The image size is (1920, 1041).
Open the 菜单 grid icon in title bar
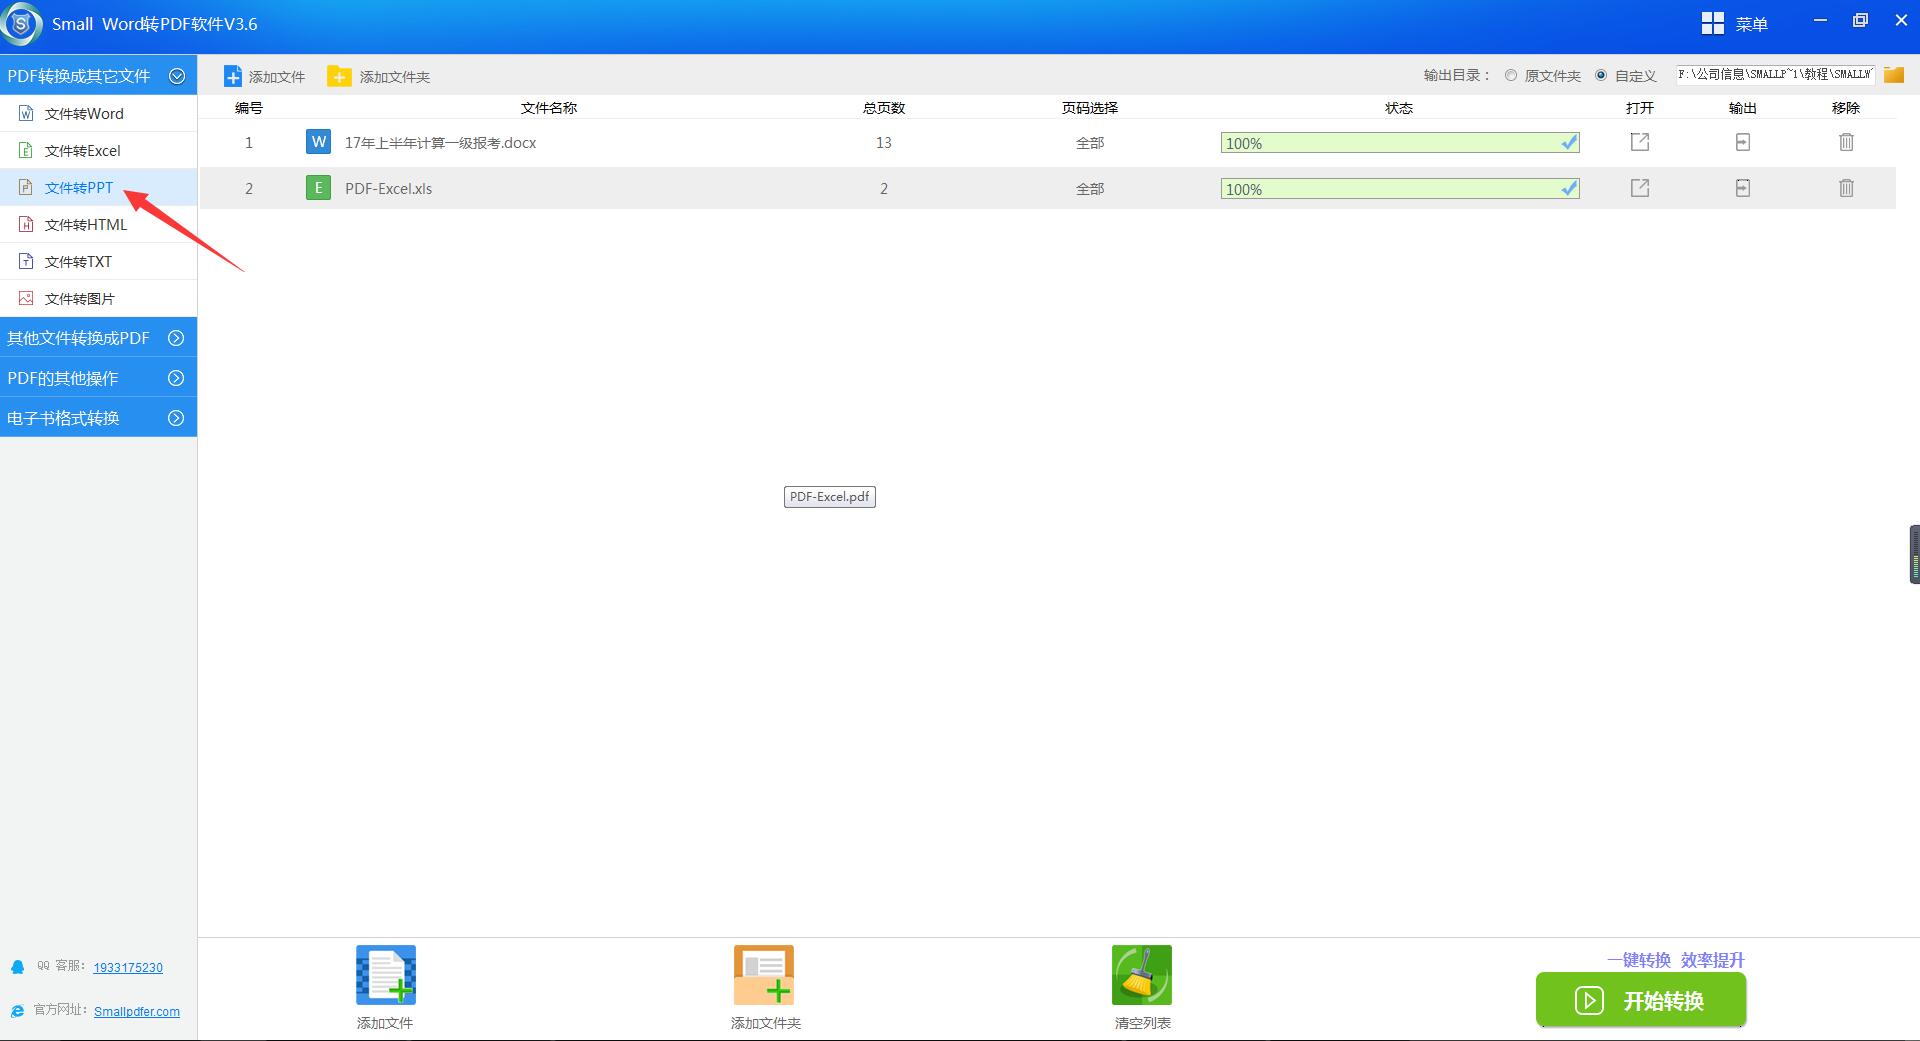tap(1713, 24)
